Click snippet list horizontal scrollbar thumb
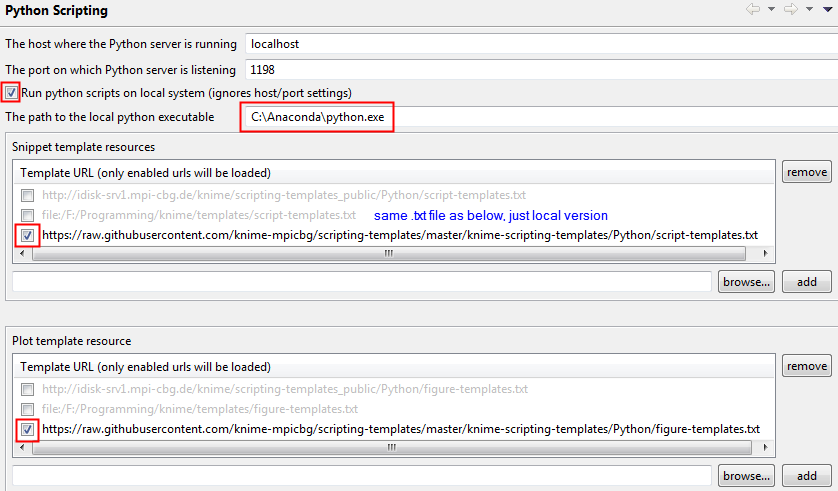This screenshot has height=491, width=838. tap(389, 254)
